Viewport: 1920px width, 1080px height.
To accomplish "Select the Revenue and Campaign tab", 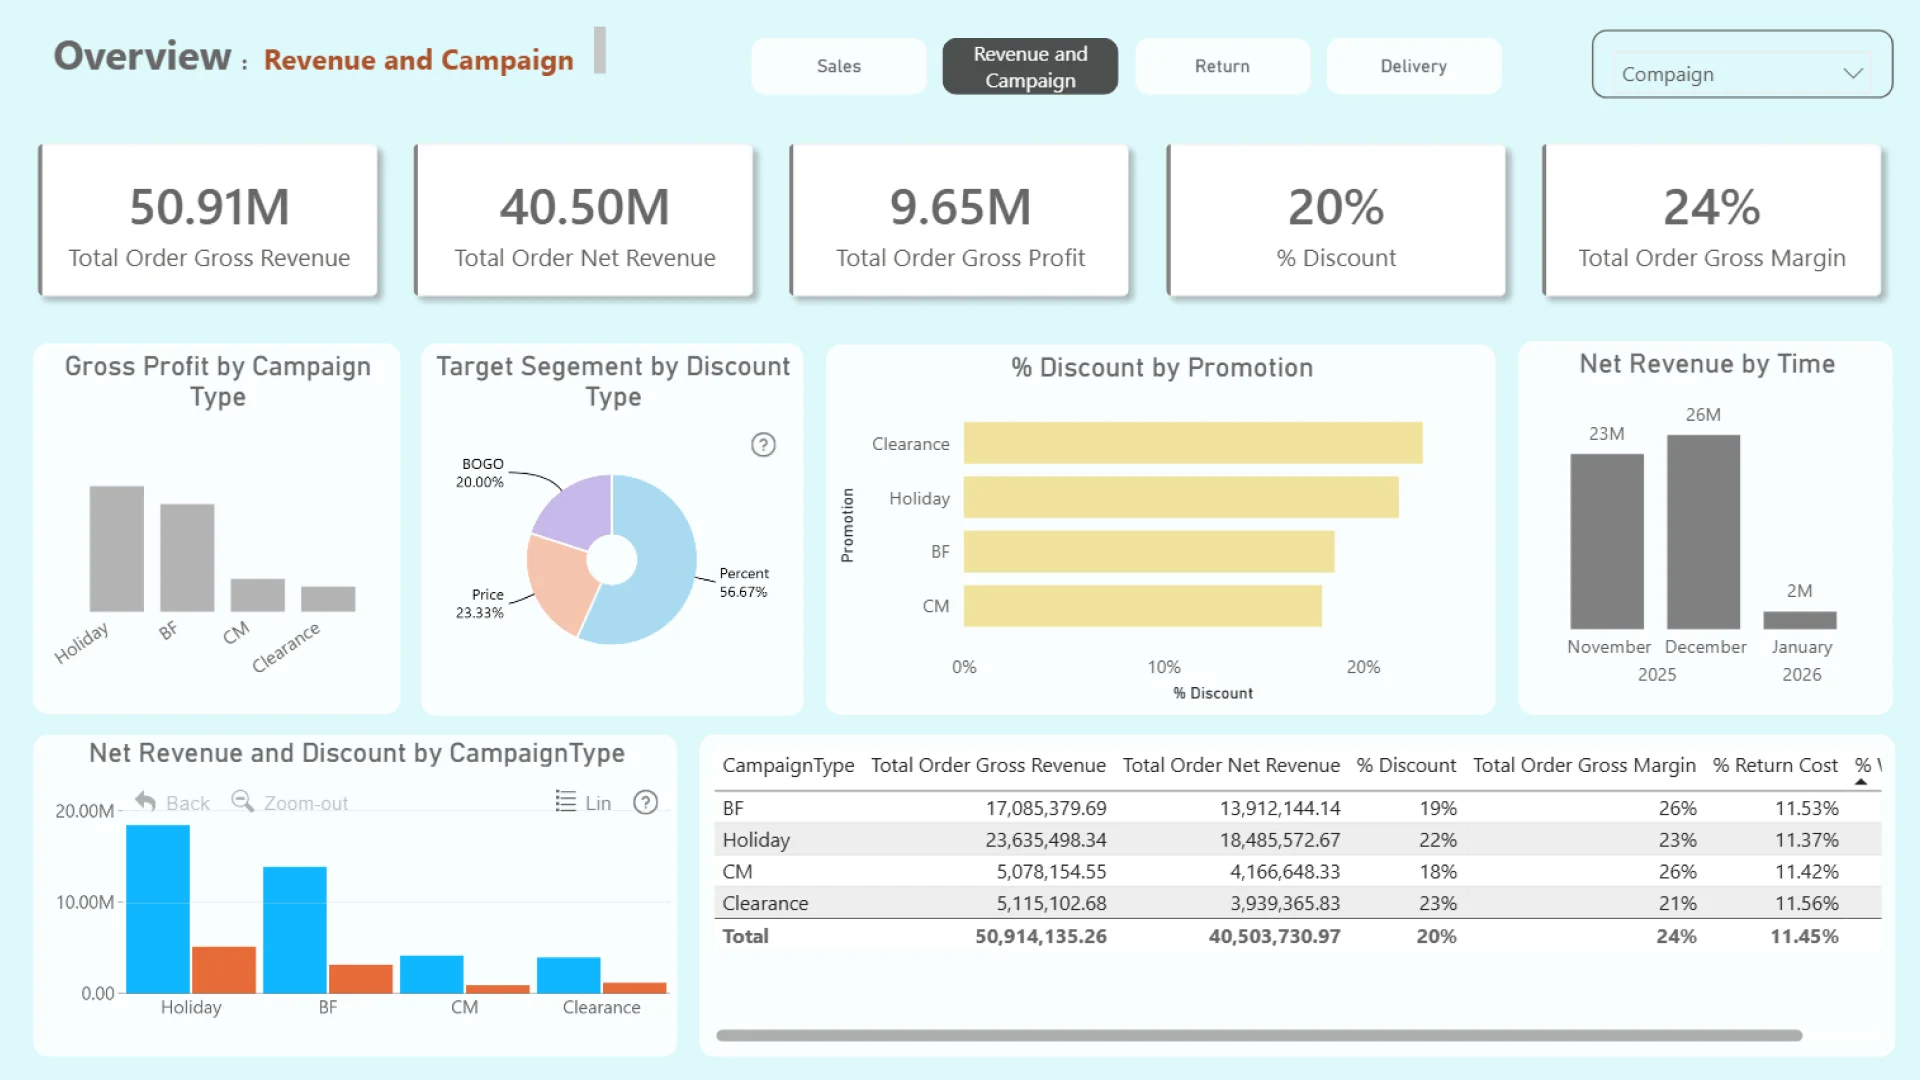I will pyautogui.click(x=1030, y=66).
